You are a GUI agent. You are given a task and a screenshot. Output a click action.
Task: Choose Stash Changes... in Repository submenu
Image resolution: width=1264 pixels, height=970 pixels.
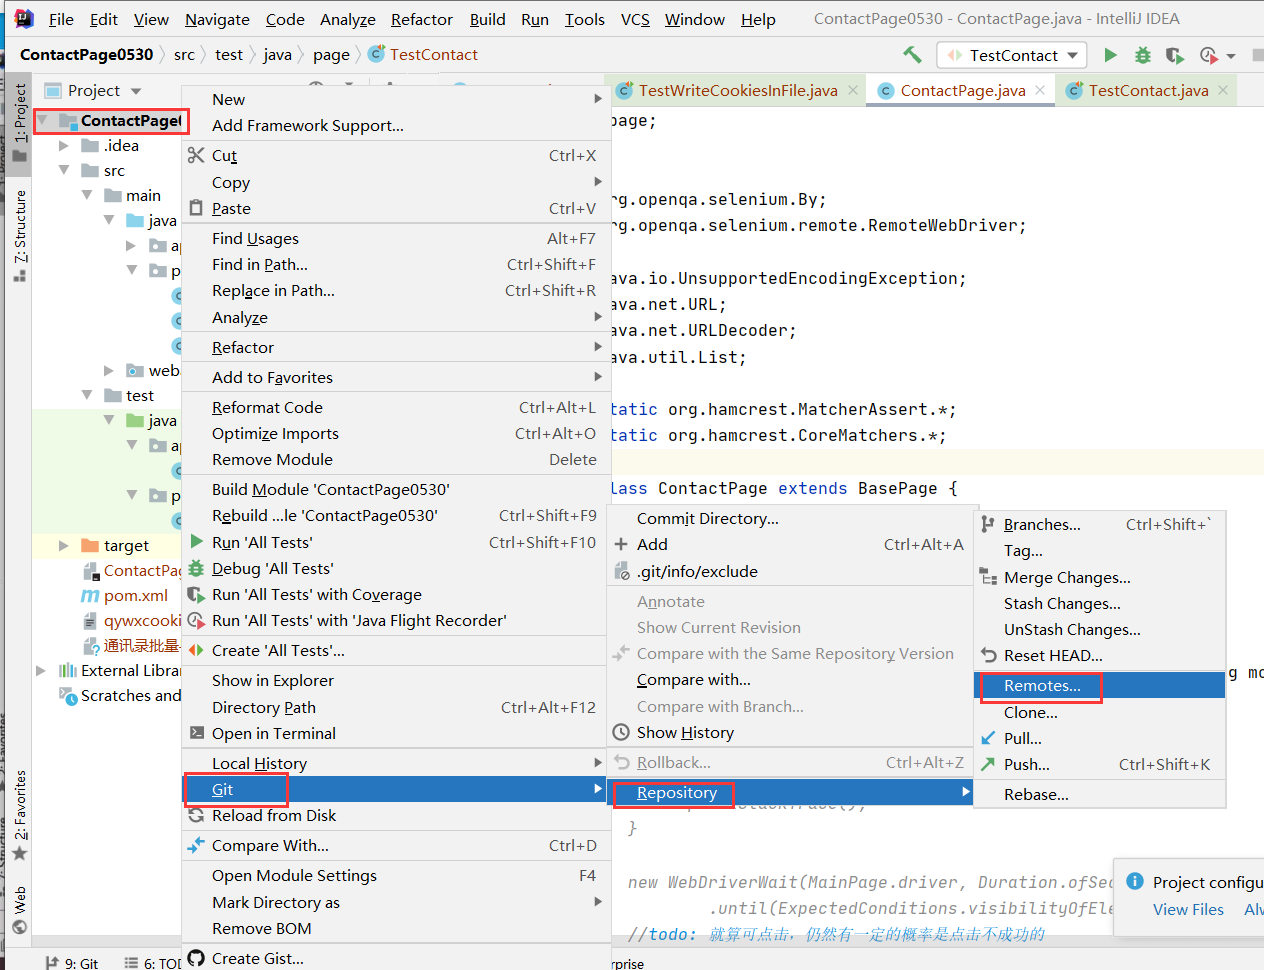pos(1099,603)
